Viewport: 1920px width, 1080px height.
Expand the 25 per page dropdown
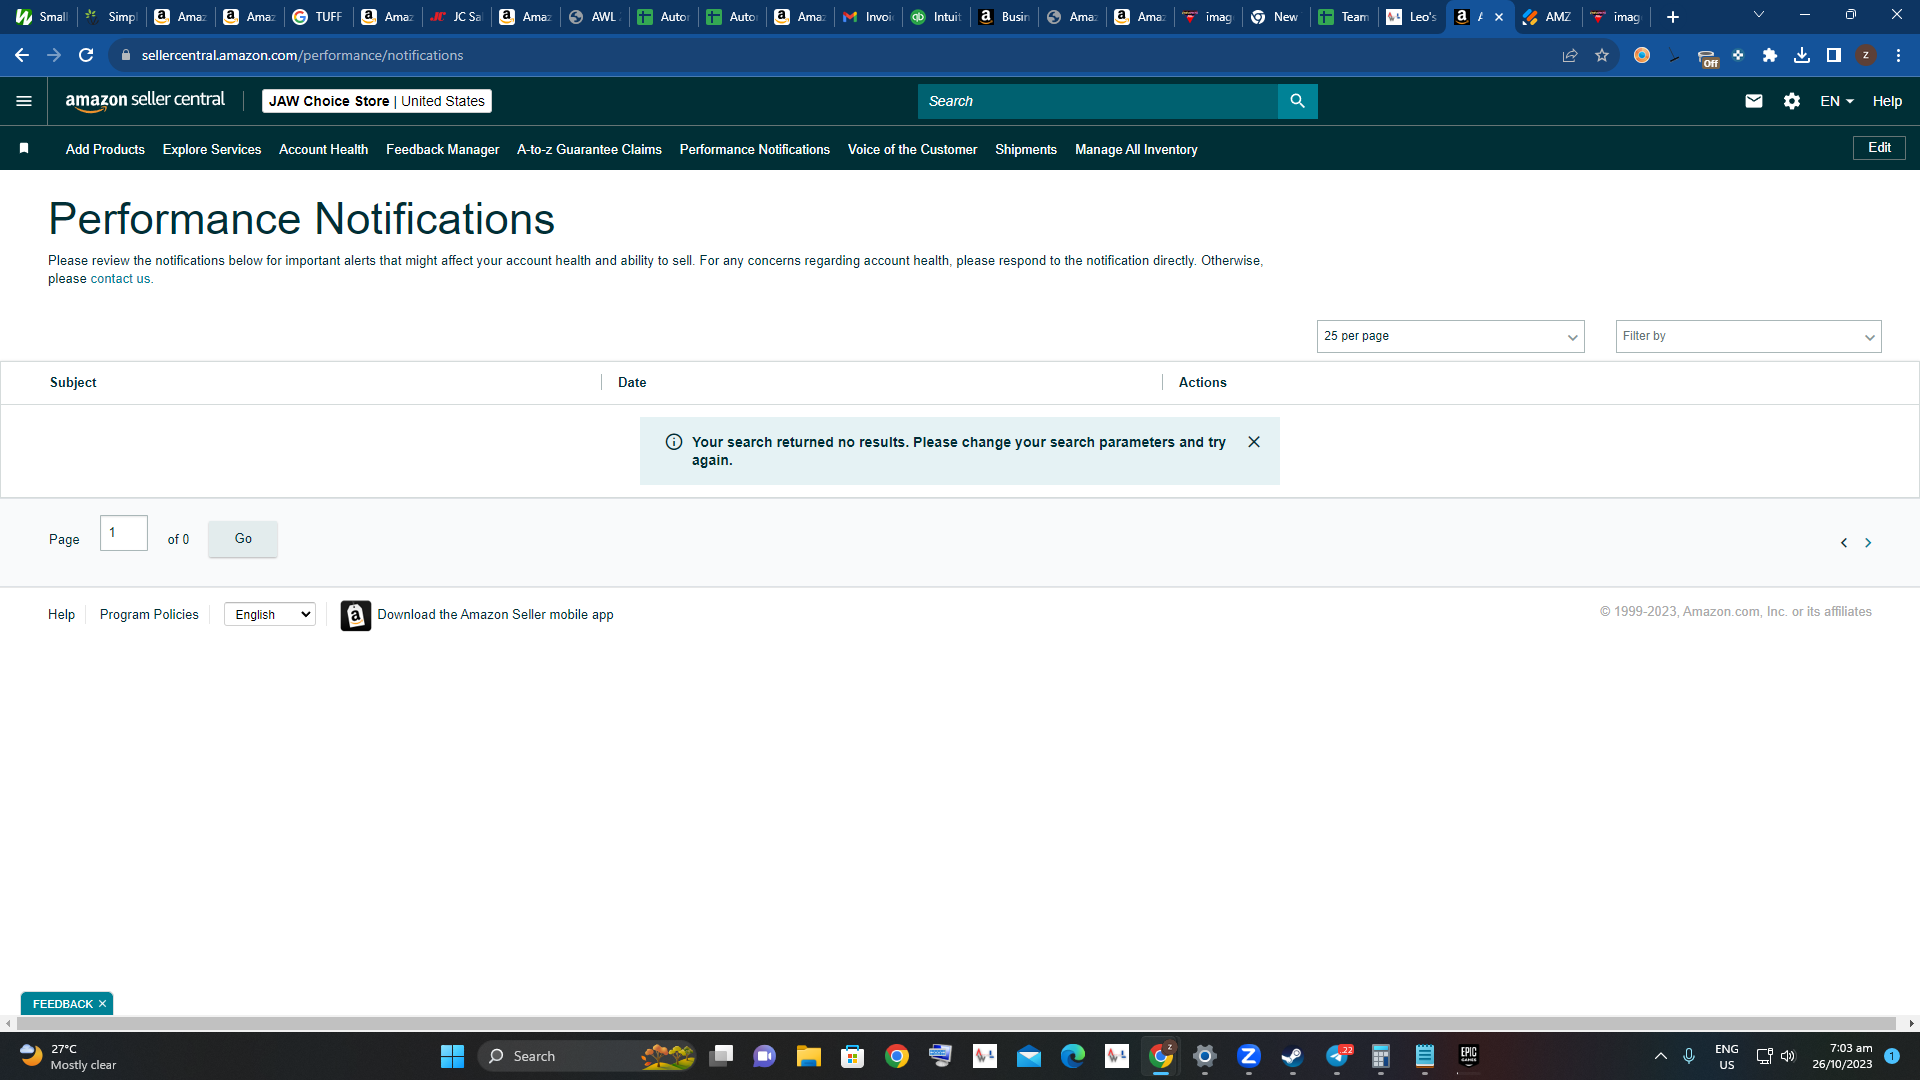click(x=1450, y=336)
